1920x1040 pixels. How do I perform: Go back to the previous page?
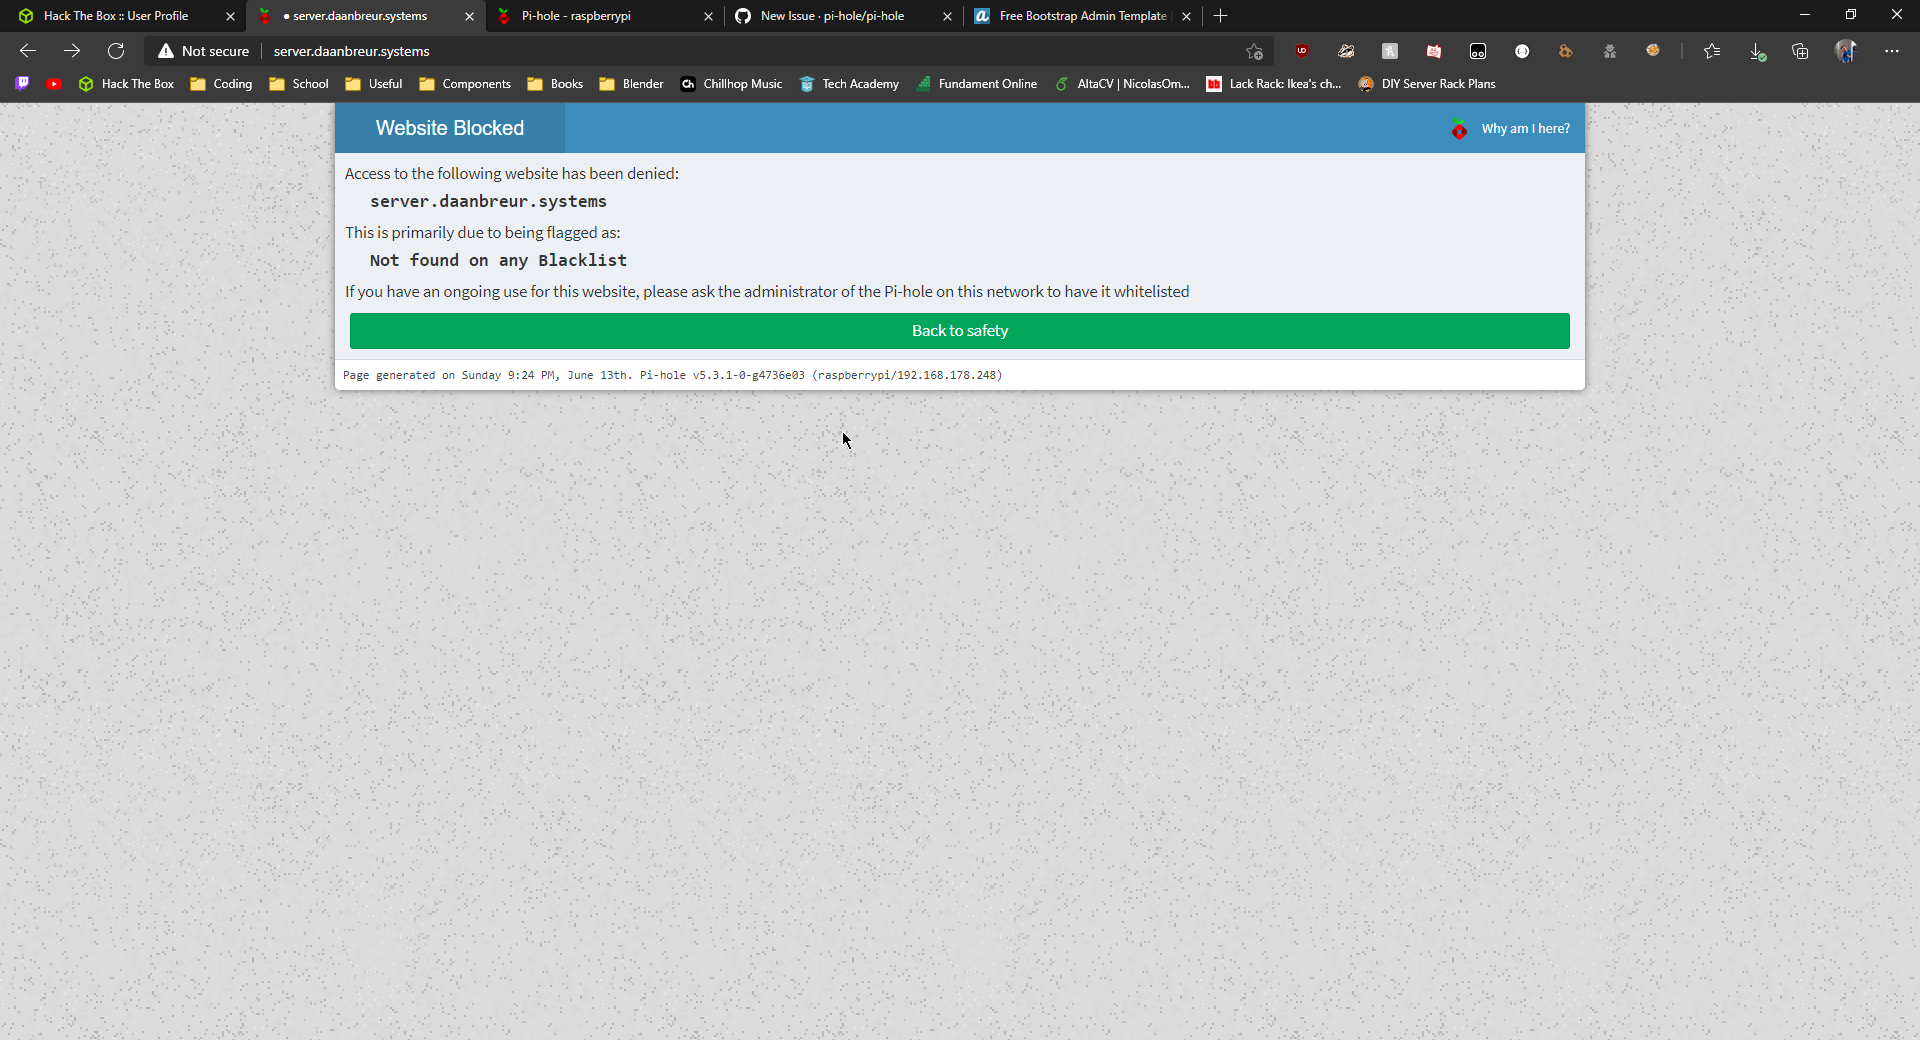pyautogui.click(x=27, y=50)
